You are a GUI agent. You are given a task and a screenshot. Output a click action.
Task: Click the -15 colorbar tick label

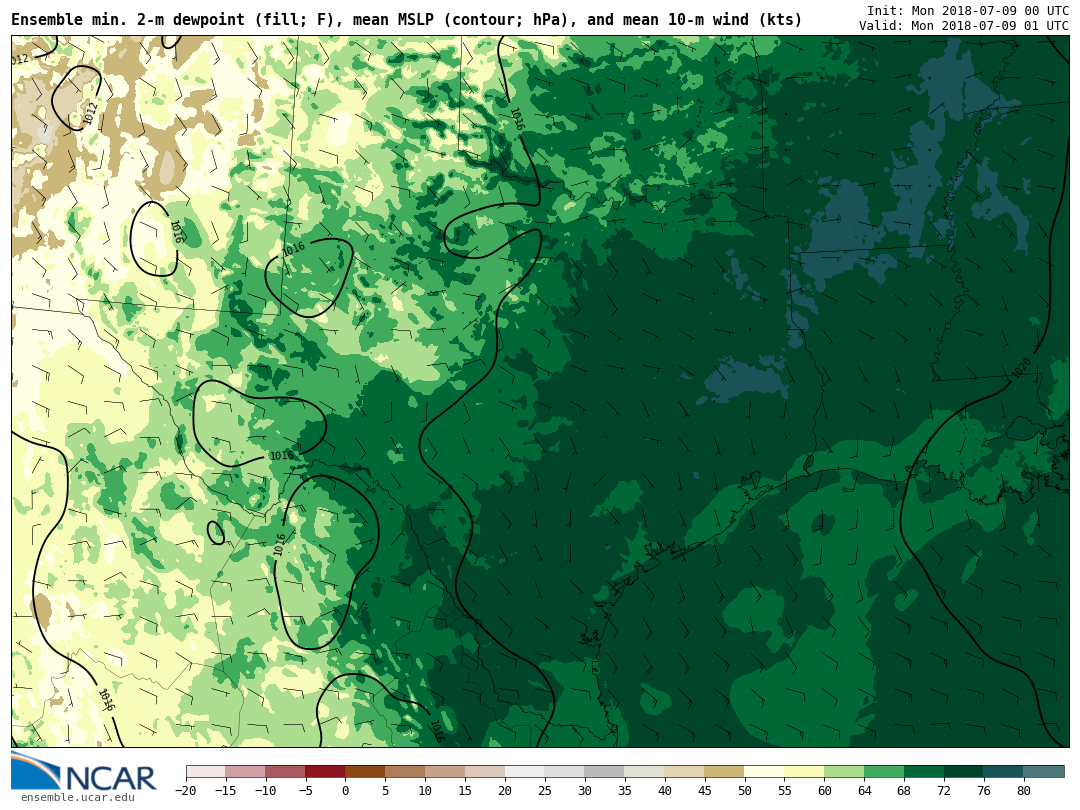[x=225, y=790]
